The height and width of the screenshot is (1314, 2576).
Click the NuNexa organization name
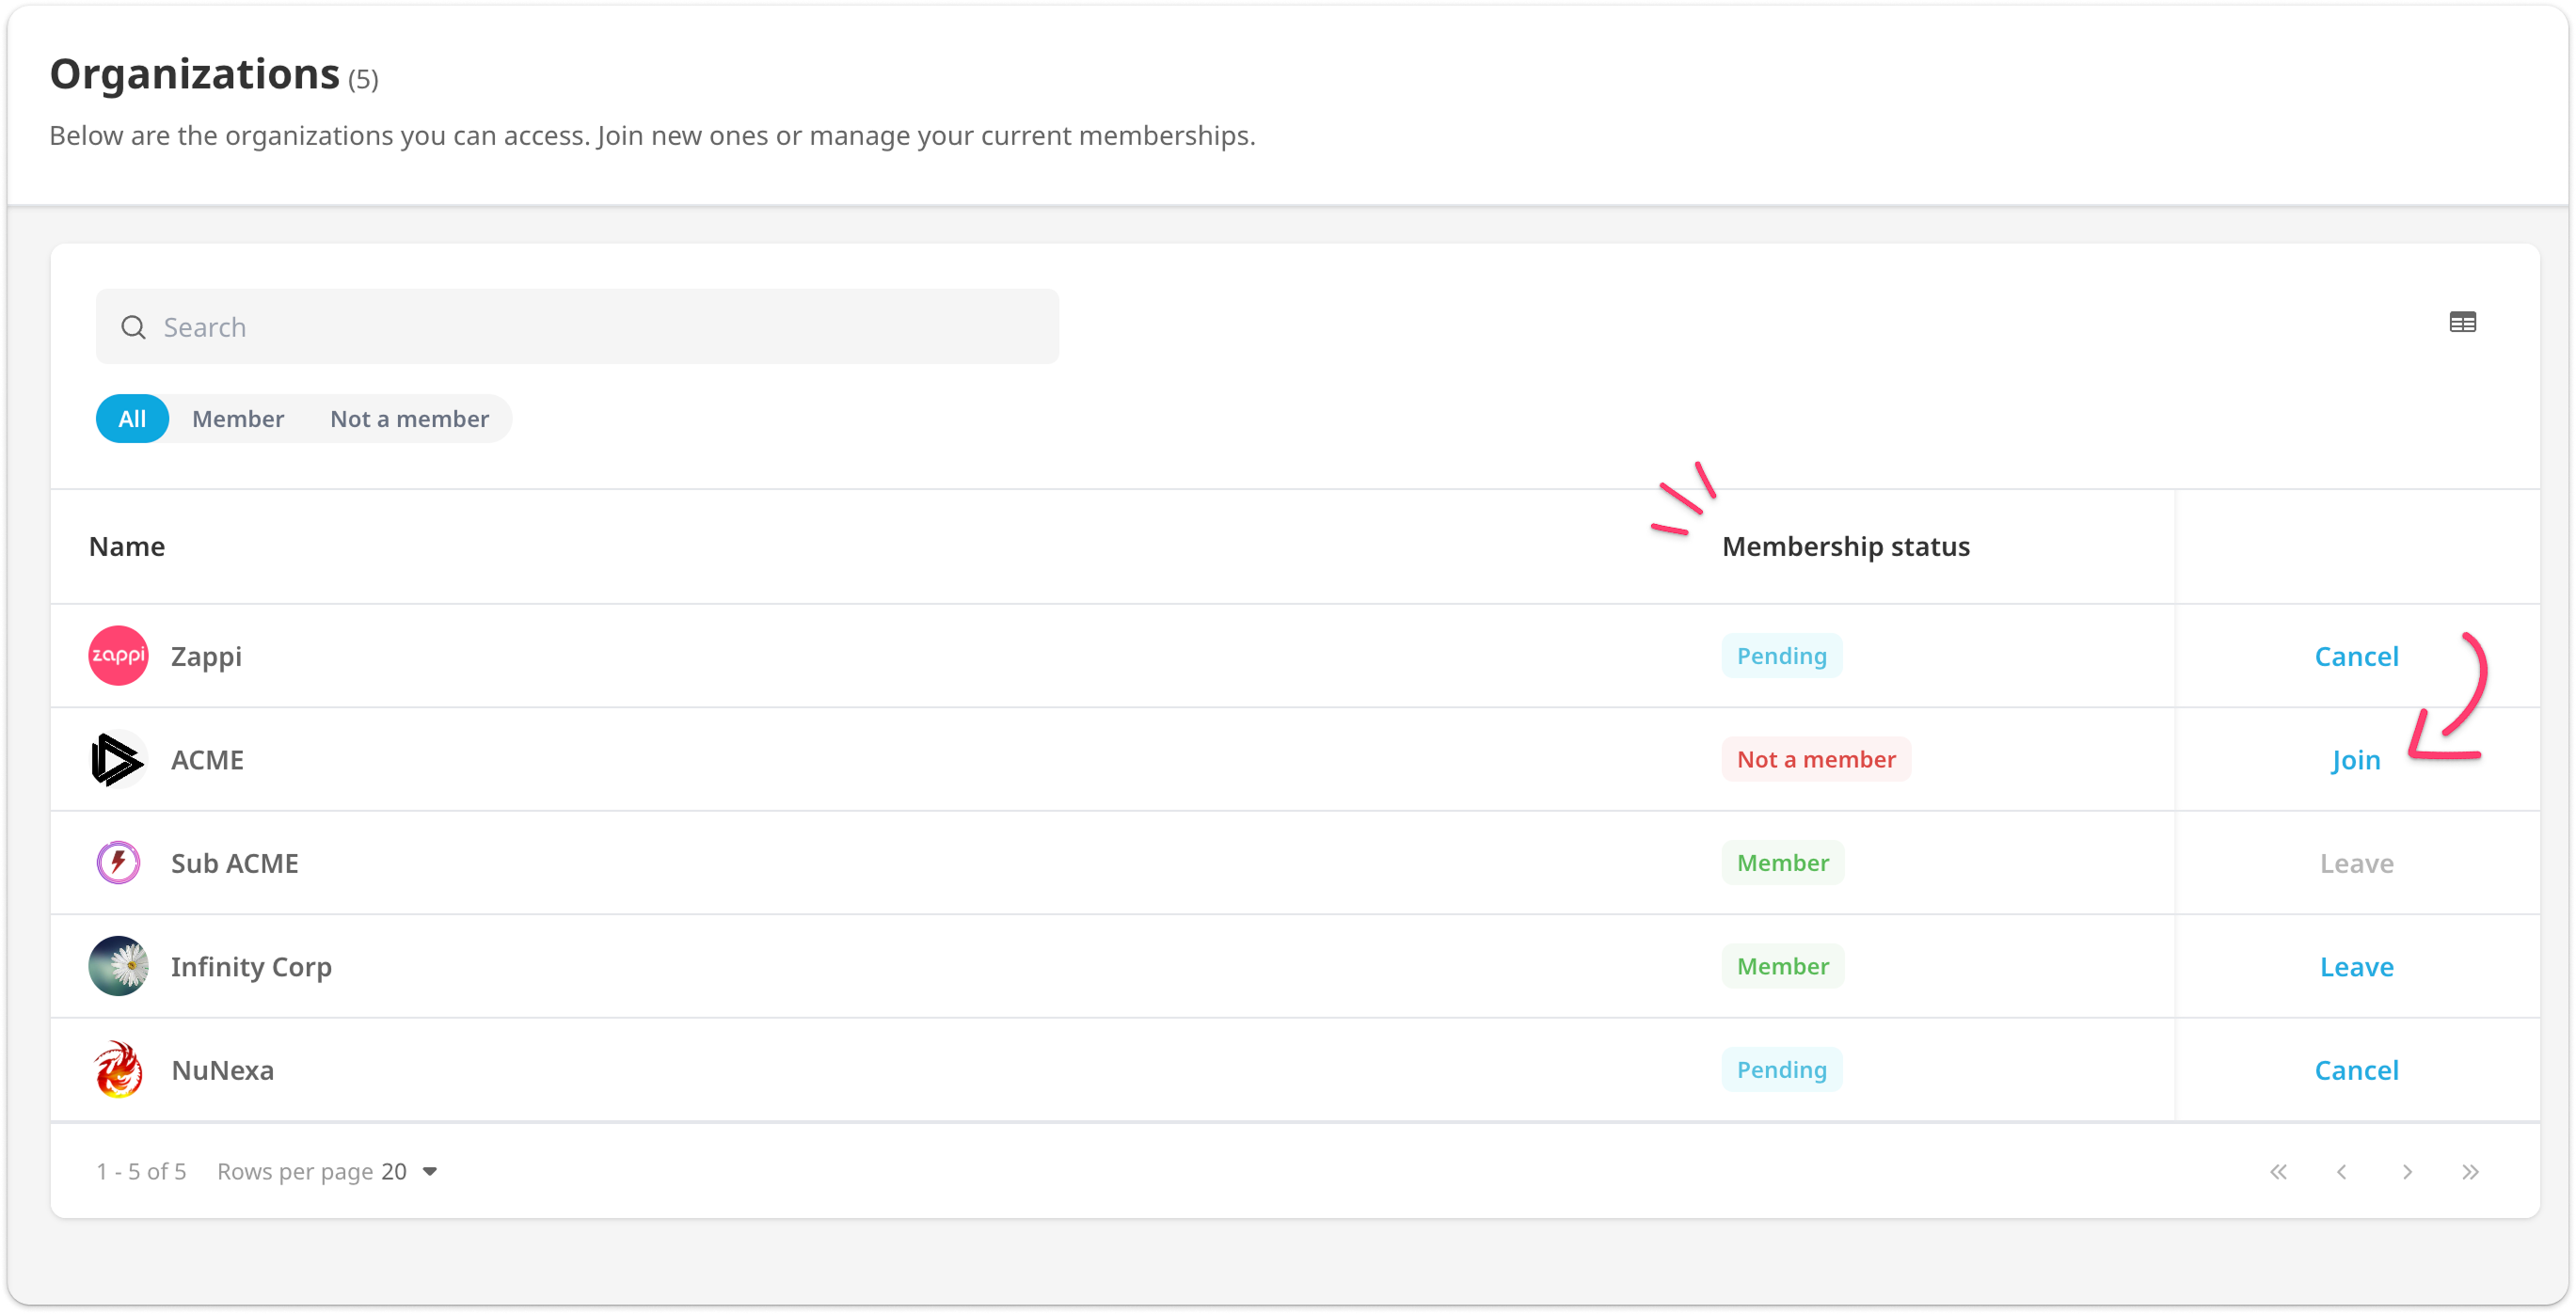tap(222, 1071)
